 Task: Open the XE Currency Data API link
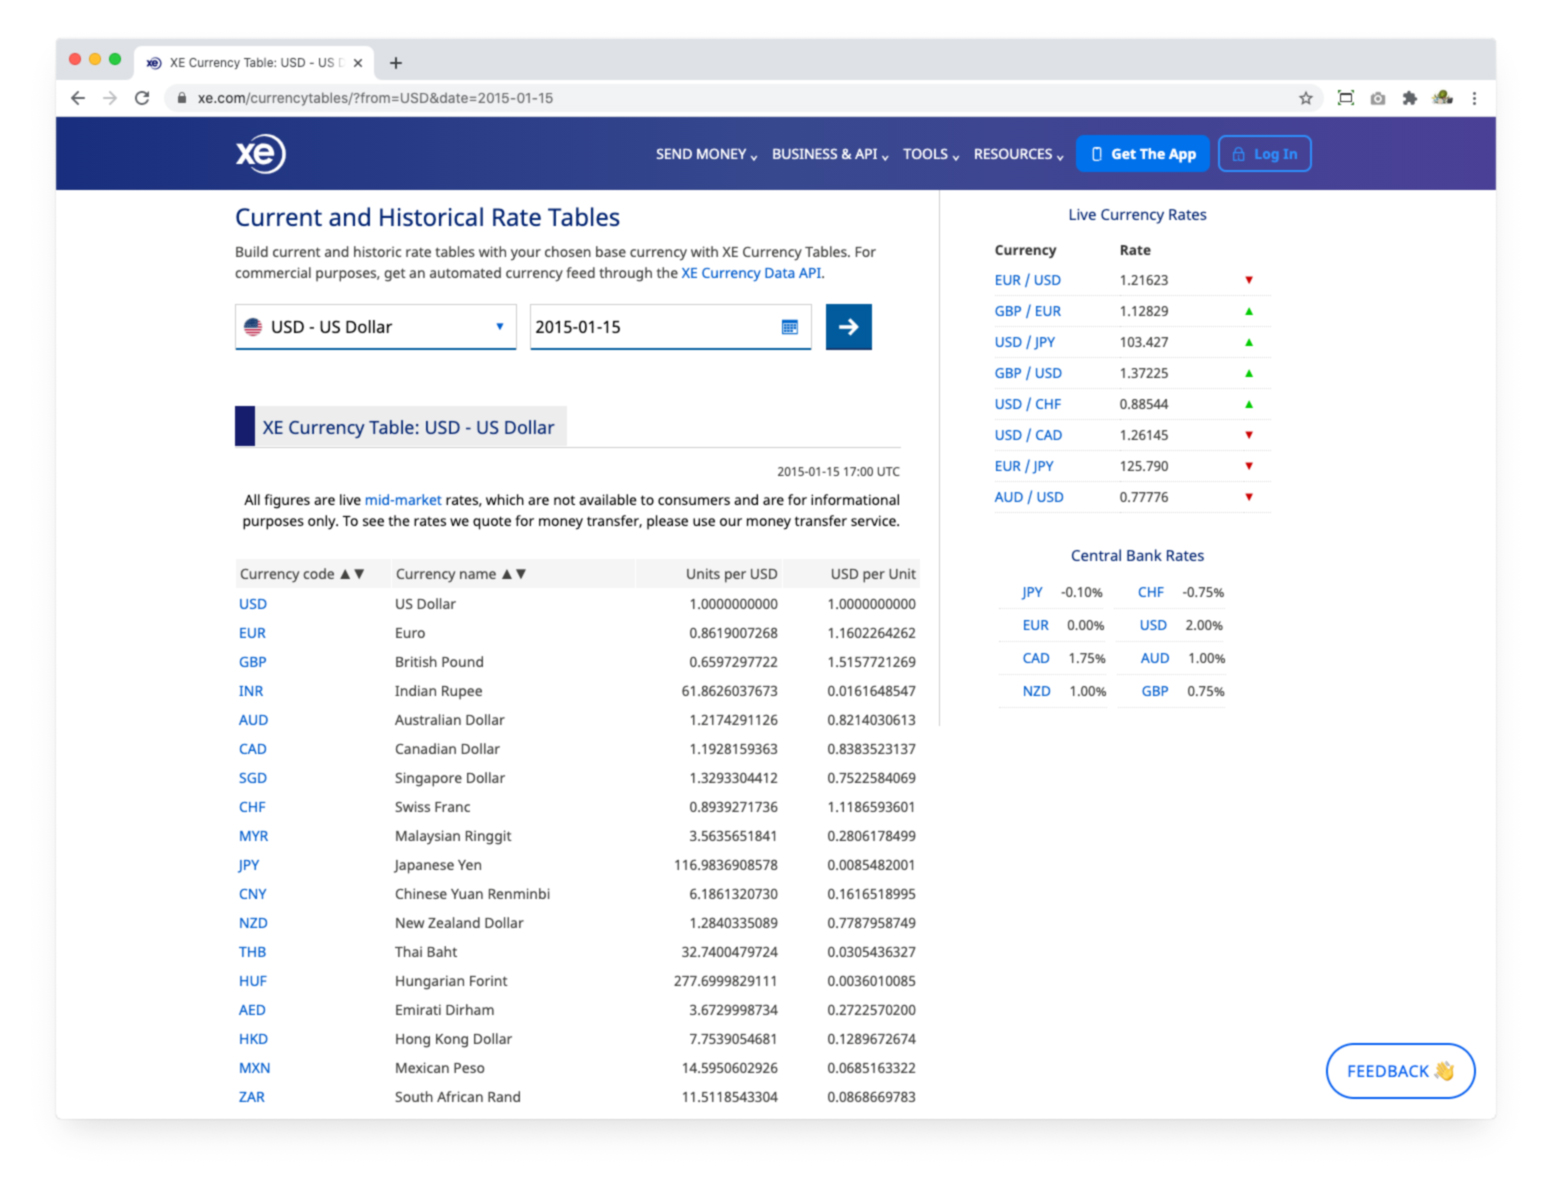[751, 273]
